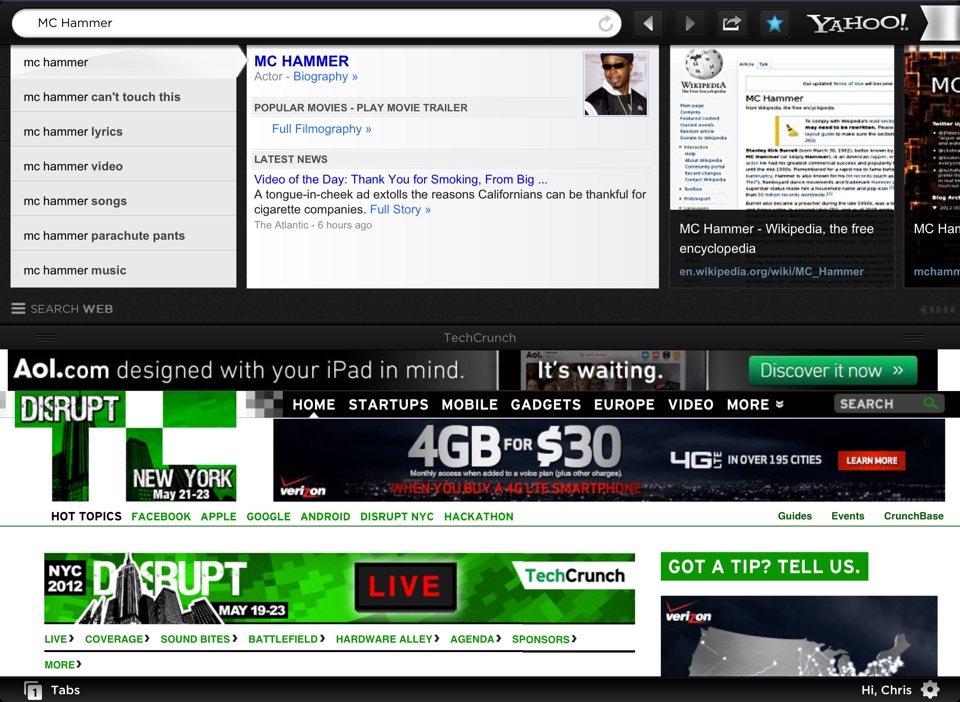Open the AGENDA link
The width and height of the screenshot is (960, 702).
pyautogui.click(x=475, y=639)
